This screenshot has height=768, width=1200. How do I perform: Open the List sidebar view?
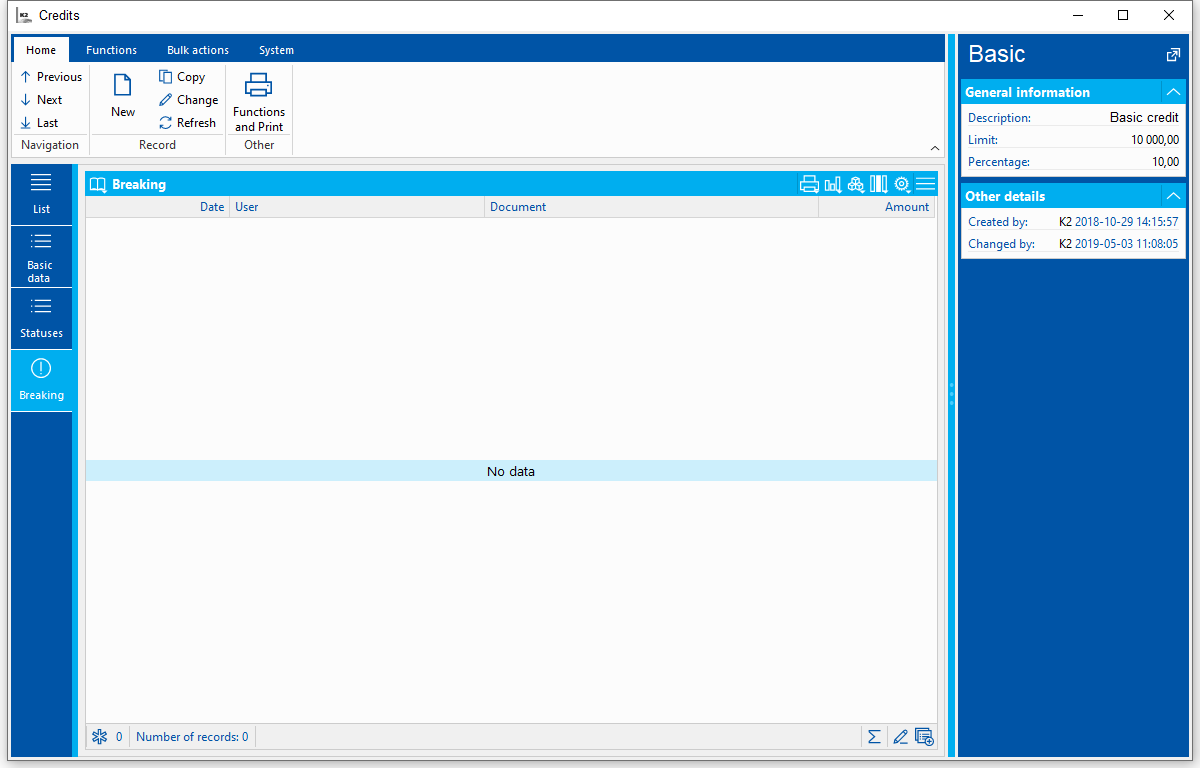[41, 194]
